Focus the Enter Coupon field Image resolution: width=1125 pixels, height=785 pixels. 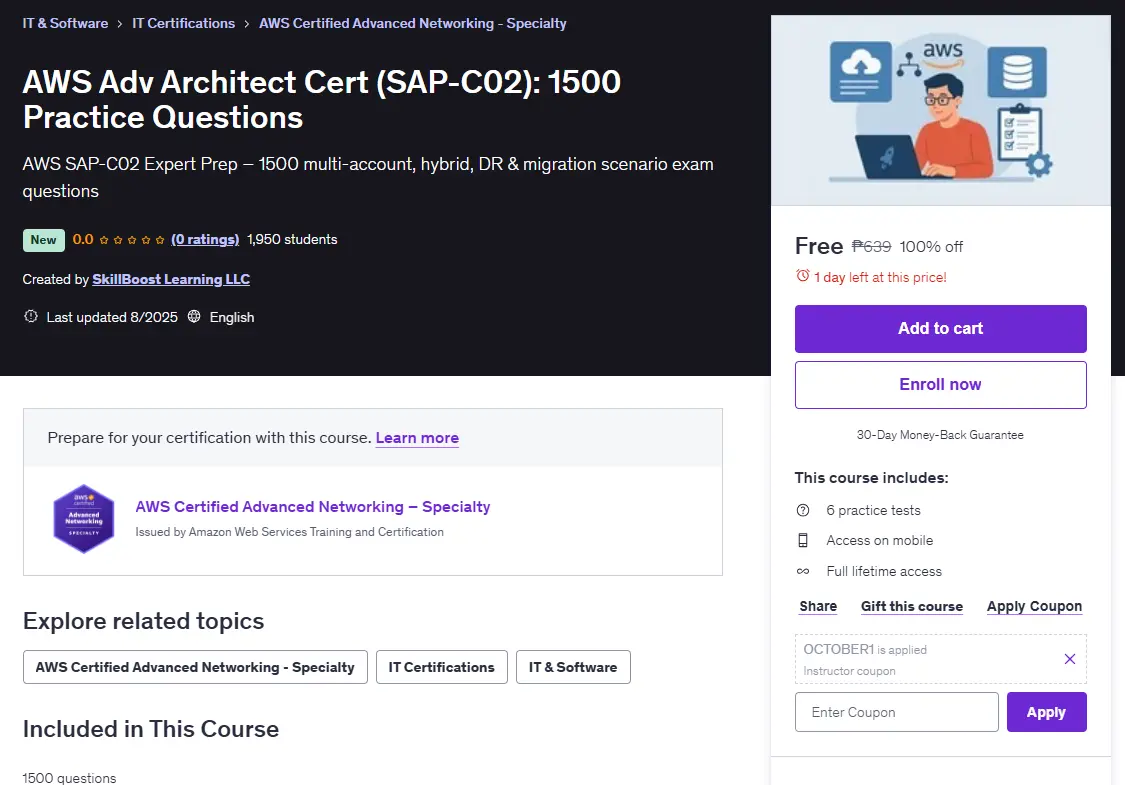896,712
